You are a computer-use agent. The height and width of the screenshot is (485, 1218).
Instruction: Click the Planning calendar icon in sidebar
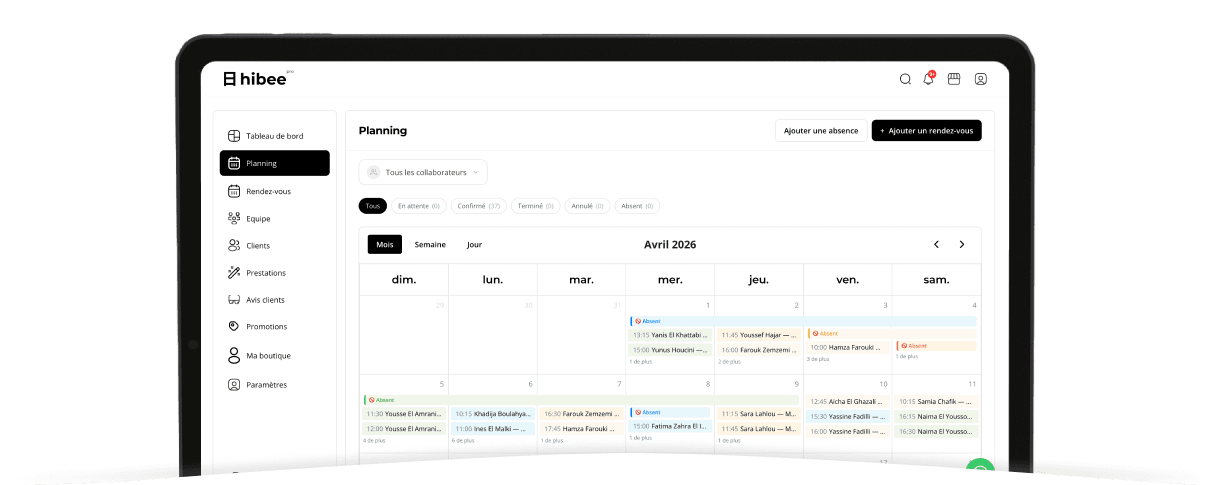tap(234, 163)
